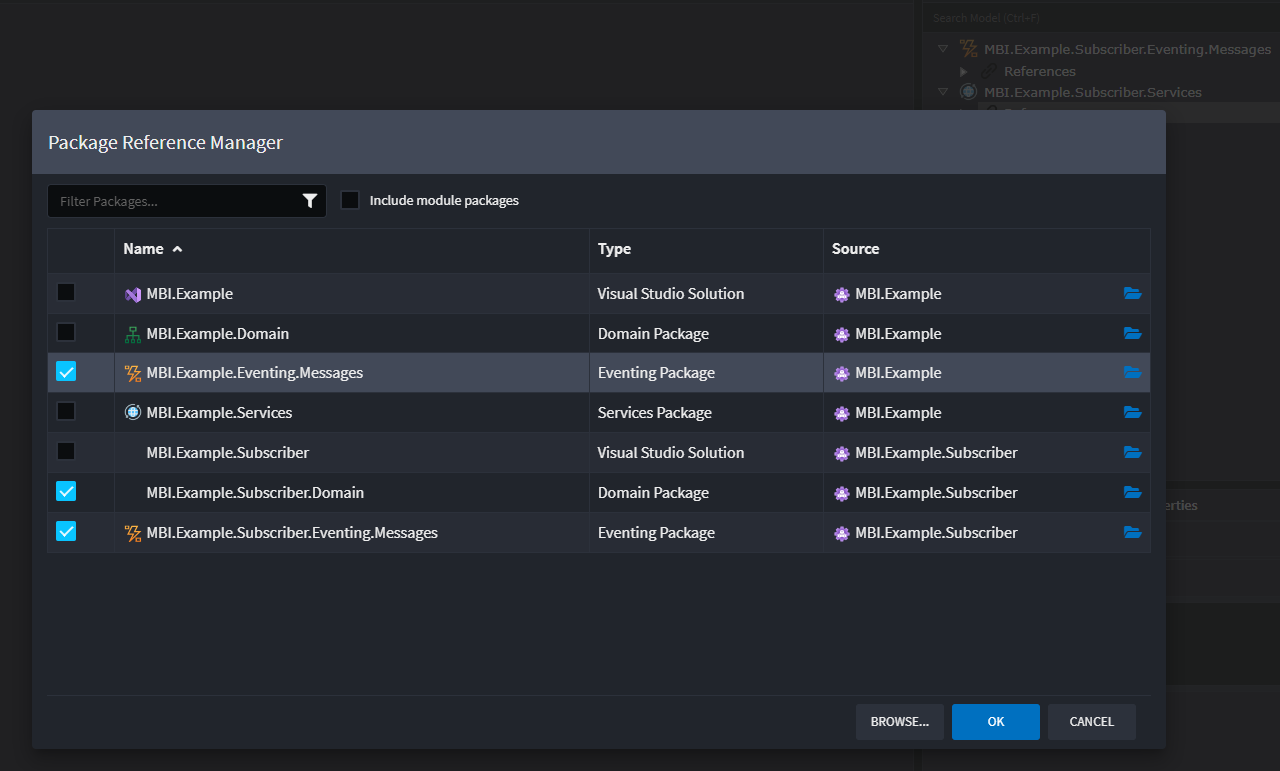Collapse MBI.Example.Subscriber.Services in background tree
This screenshot has height=771, width=1280.
[x=942, y=92]
